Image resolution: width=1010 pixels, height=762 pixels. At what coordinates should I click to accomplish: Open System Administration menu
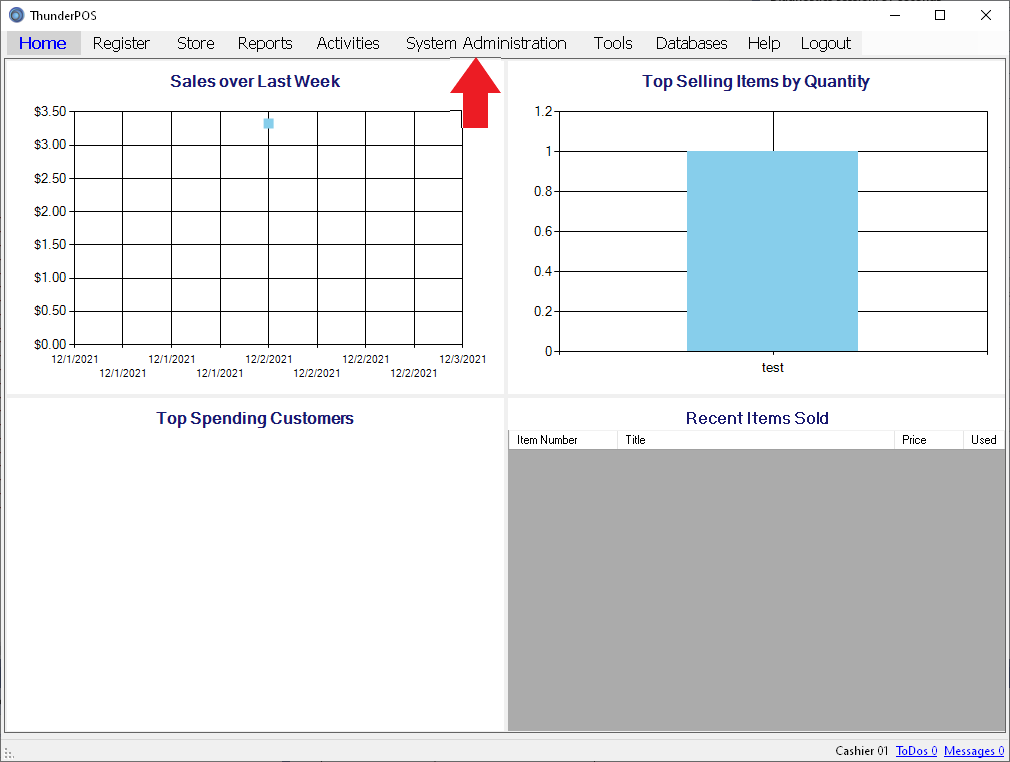486,43
